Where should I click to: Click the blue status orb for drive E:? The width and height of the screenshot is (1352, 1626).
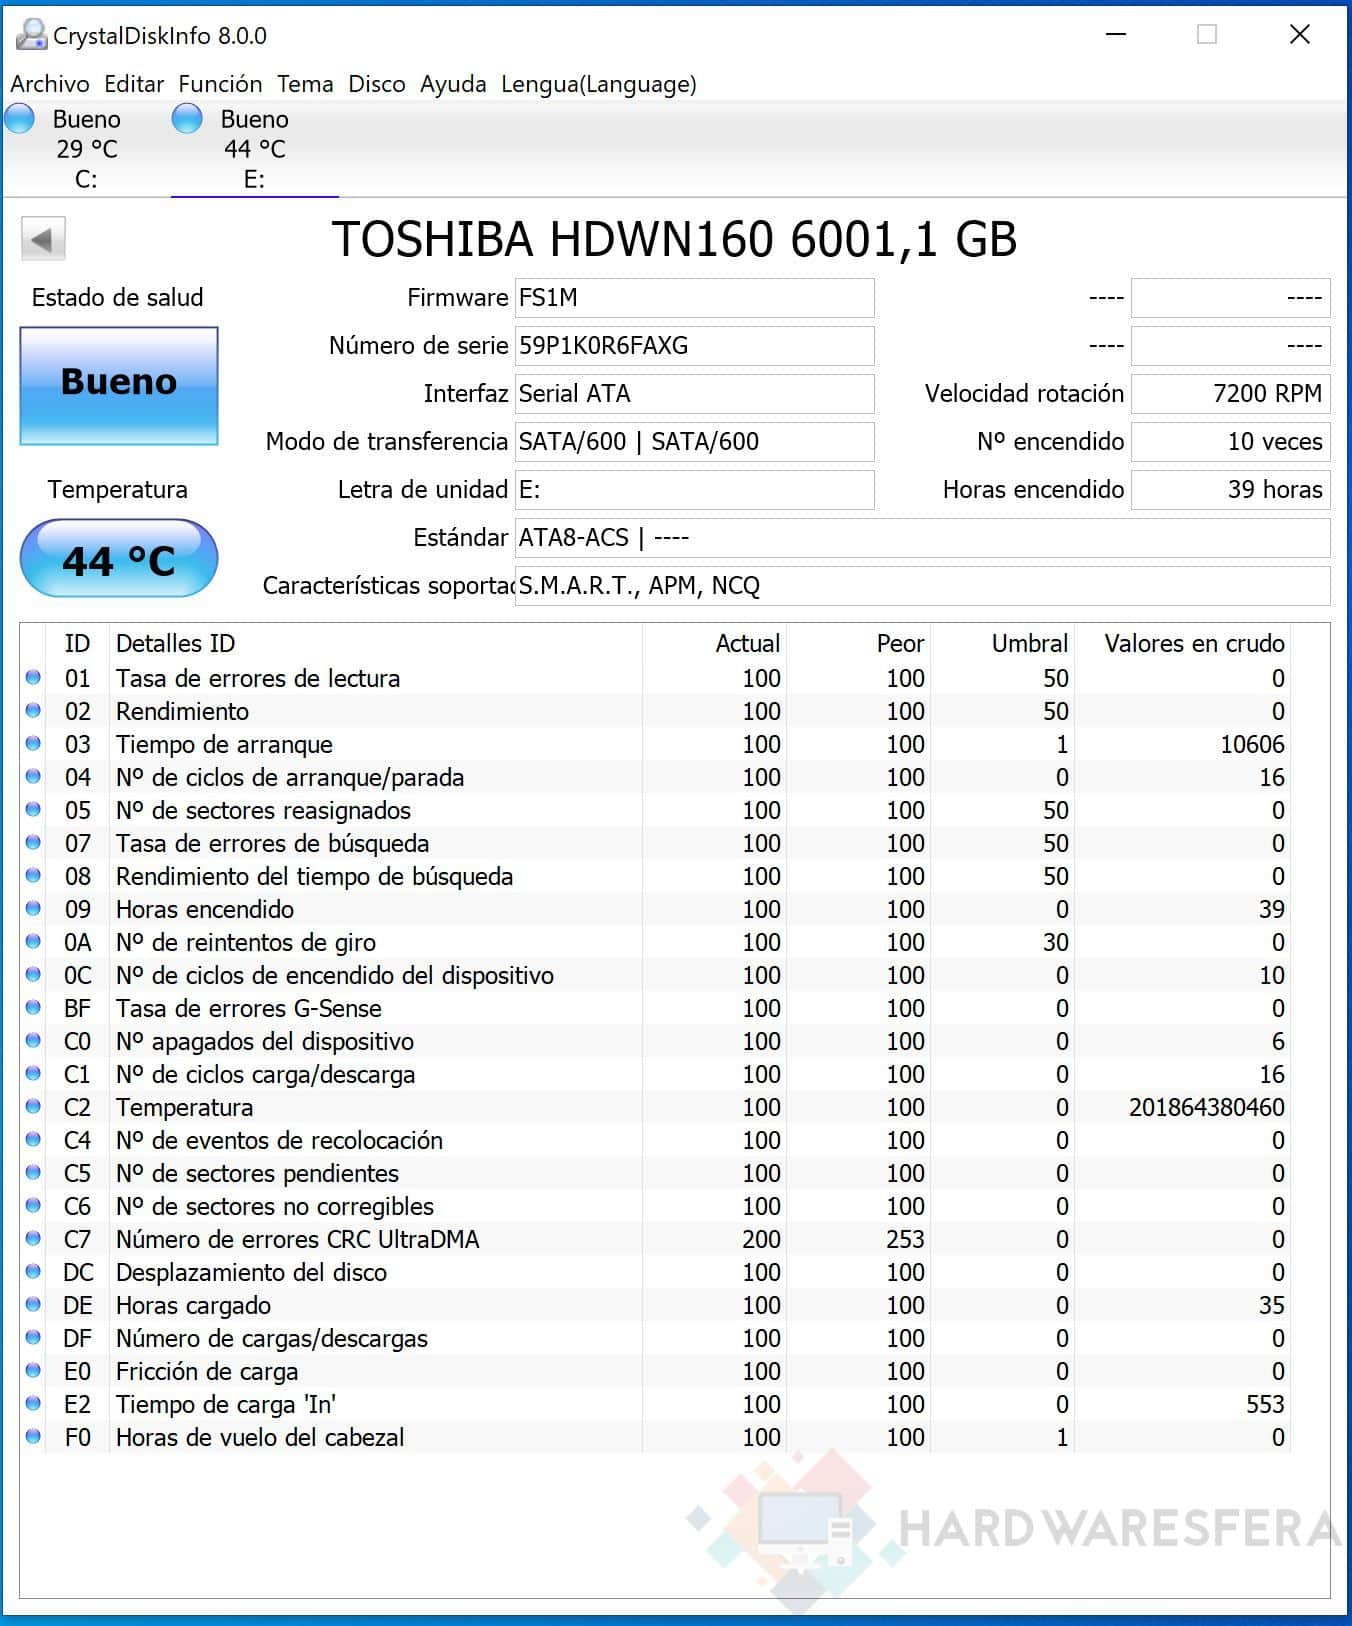[x=187, y=119]
